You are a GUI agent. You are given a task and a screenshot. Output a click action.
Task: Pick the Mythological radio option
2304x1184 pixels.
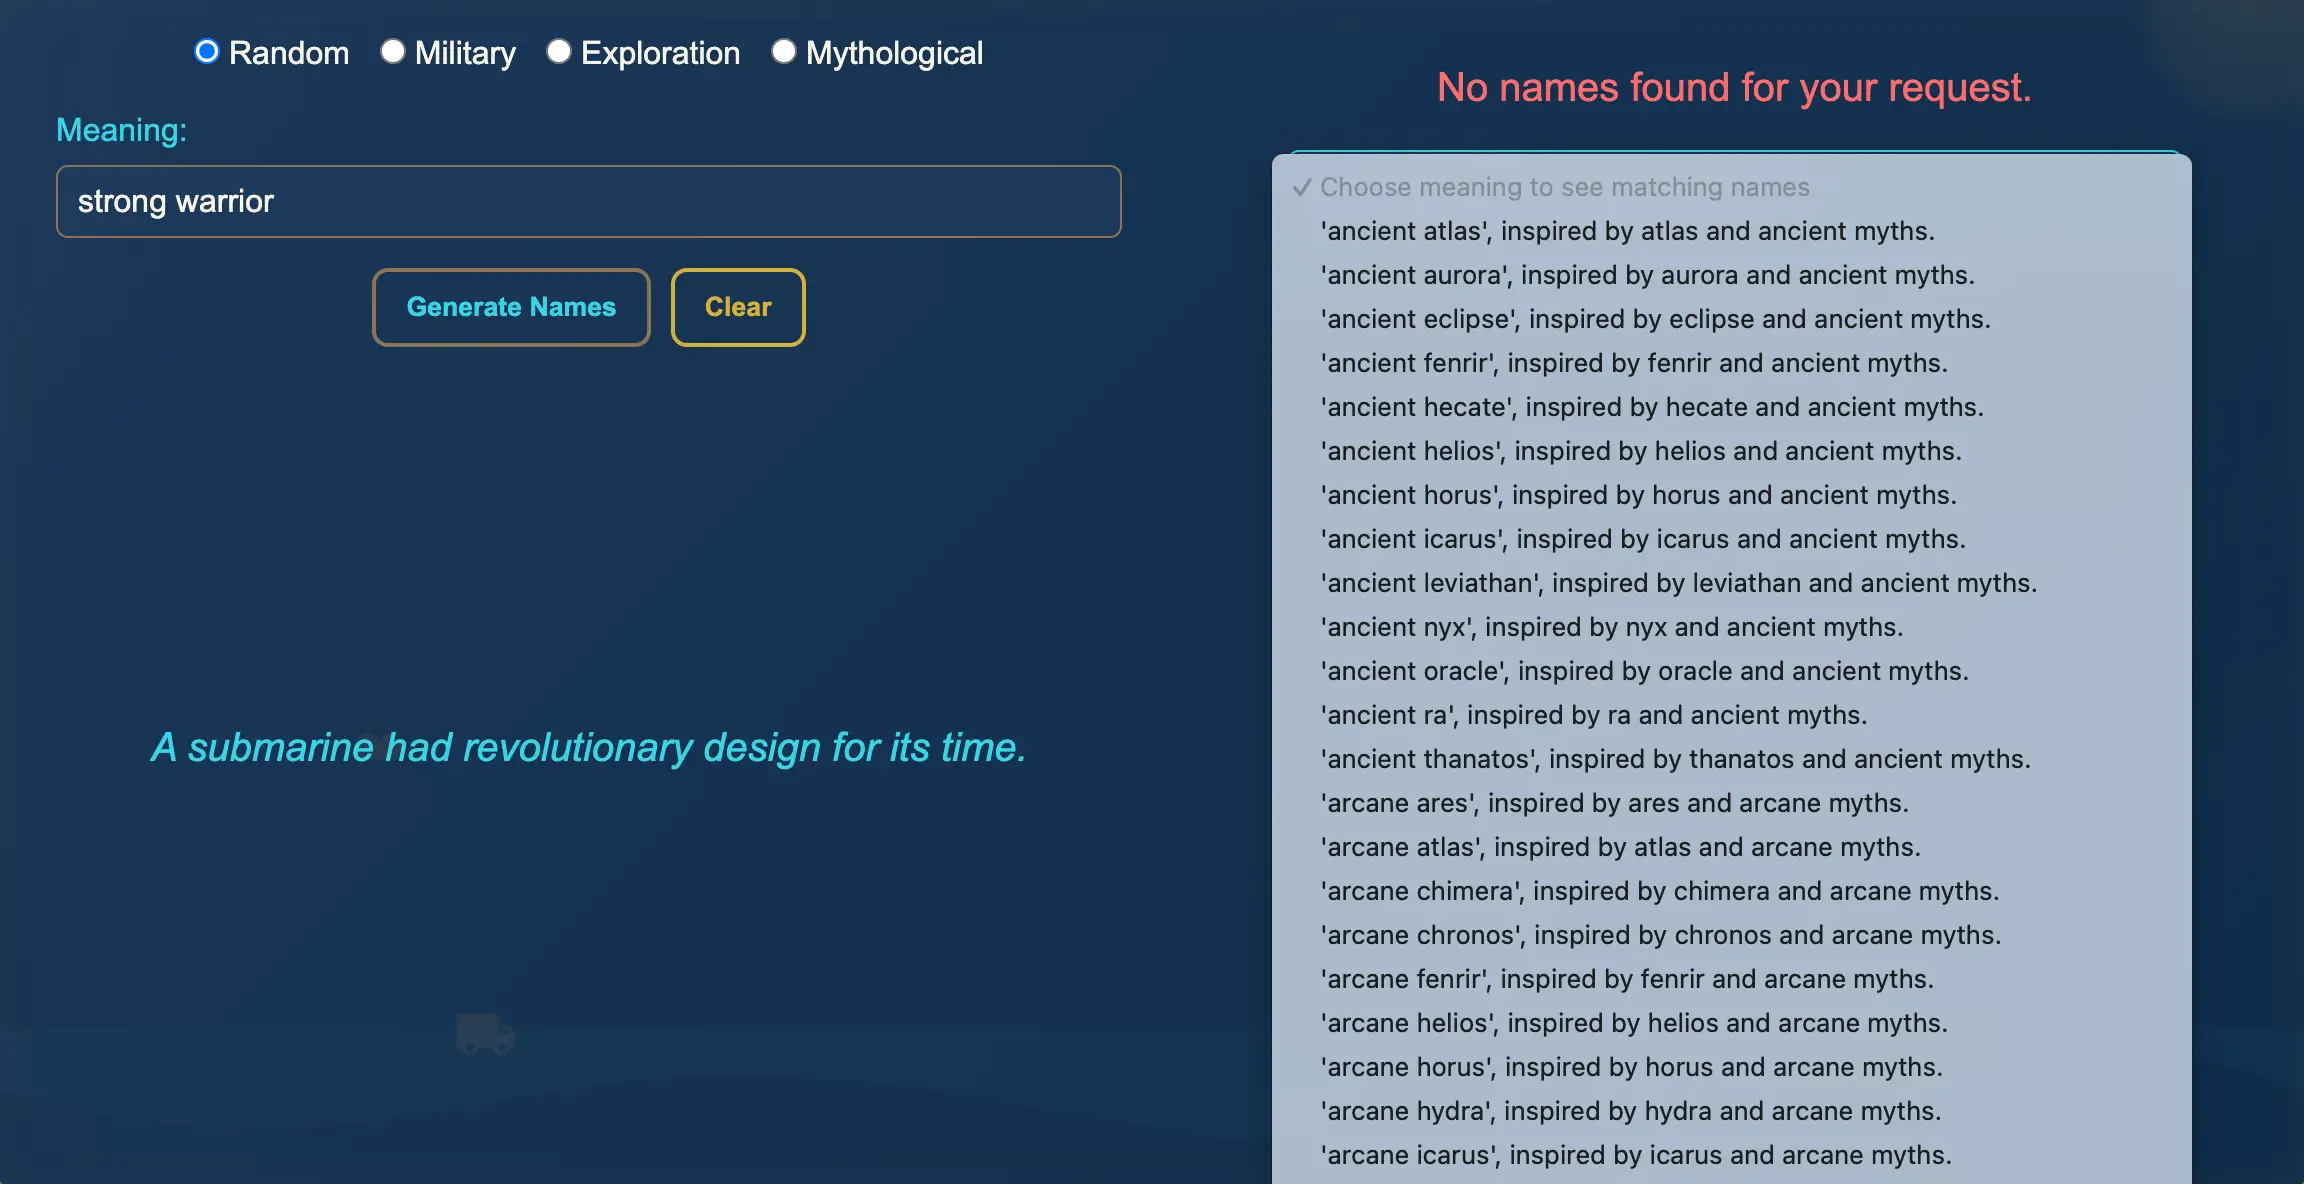click(x=784, y=52)
